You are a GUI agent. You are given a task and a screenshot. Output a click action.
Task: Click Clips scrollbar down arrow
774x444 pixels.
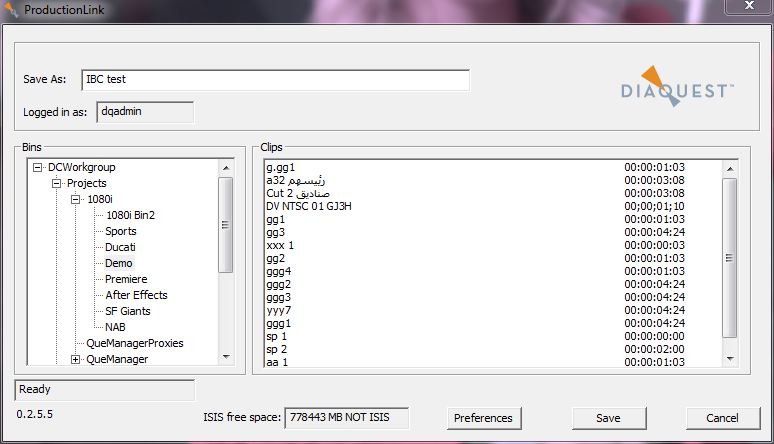tap(730, 359)
